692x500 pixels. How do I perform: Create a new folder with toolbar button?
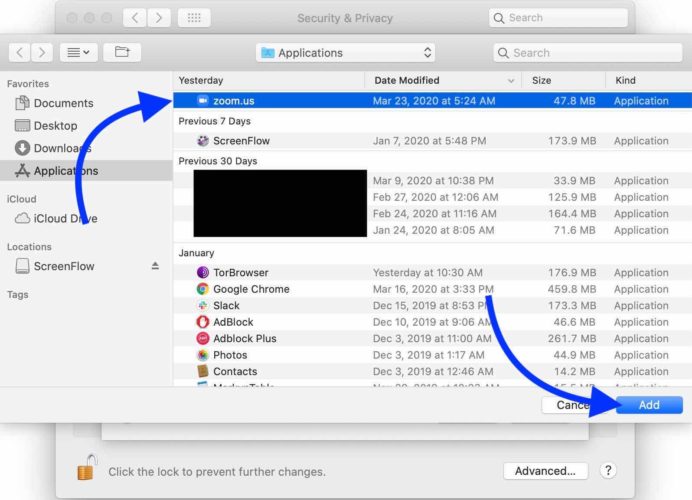click(122, 53)
